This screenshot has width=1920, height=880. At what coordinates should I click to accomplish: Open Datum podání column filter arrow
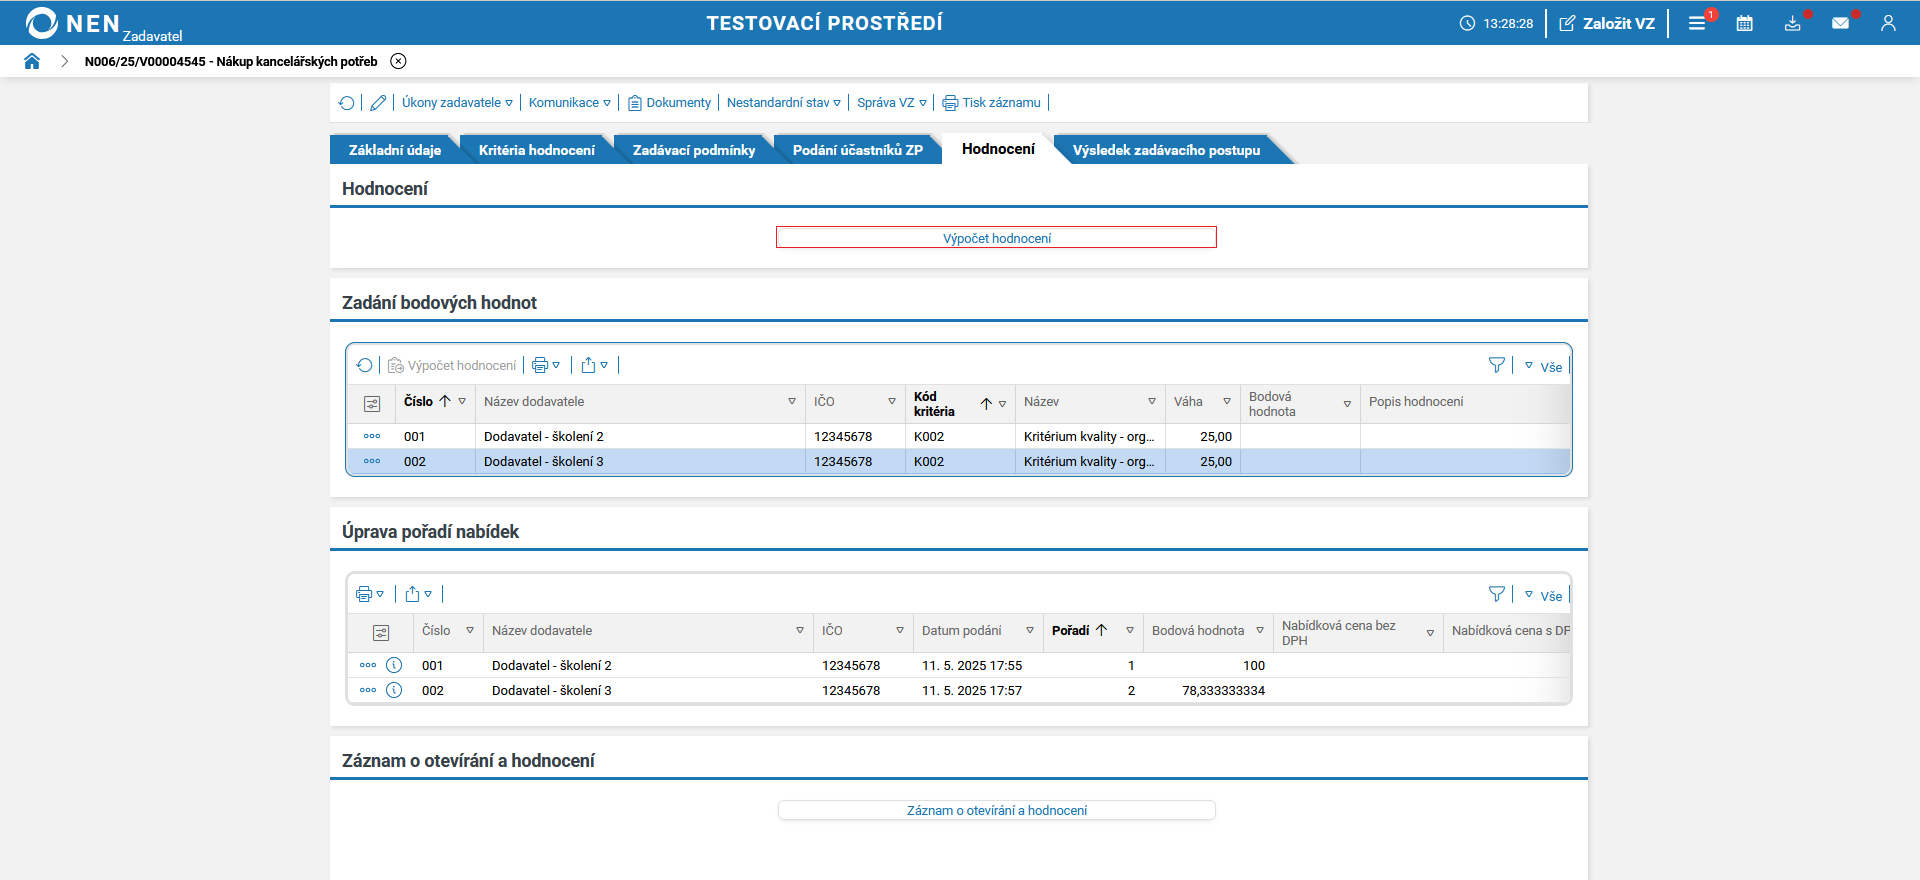[x=1030, y=631]
